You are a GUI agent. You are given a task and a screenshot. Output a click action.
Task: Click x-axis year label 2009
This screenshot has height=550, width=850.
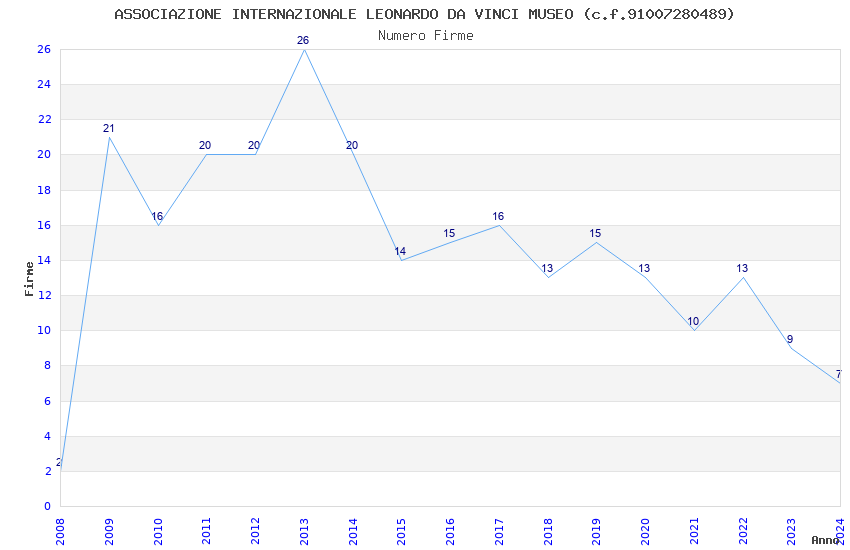click(109, 531)
